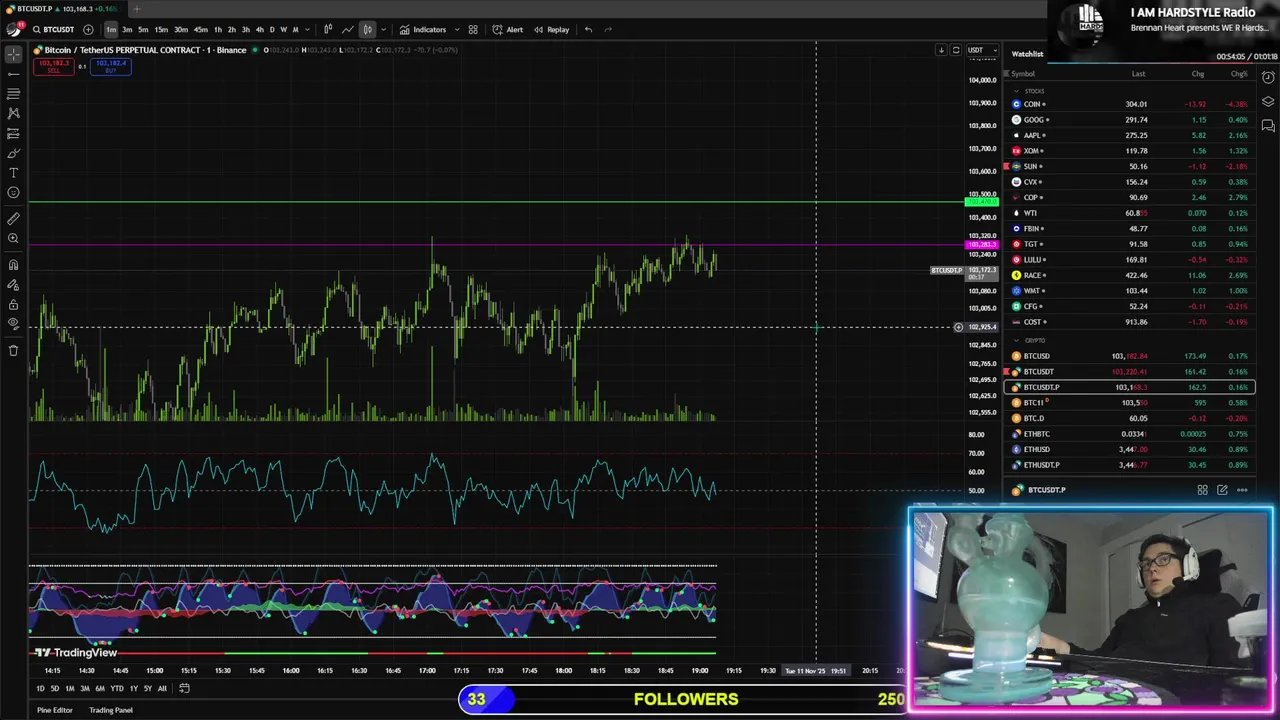Toggle stay in drawing mode

[x=13, y=285]
